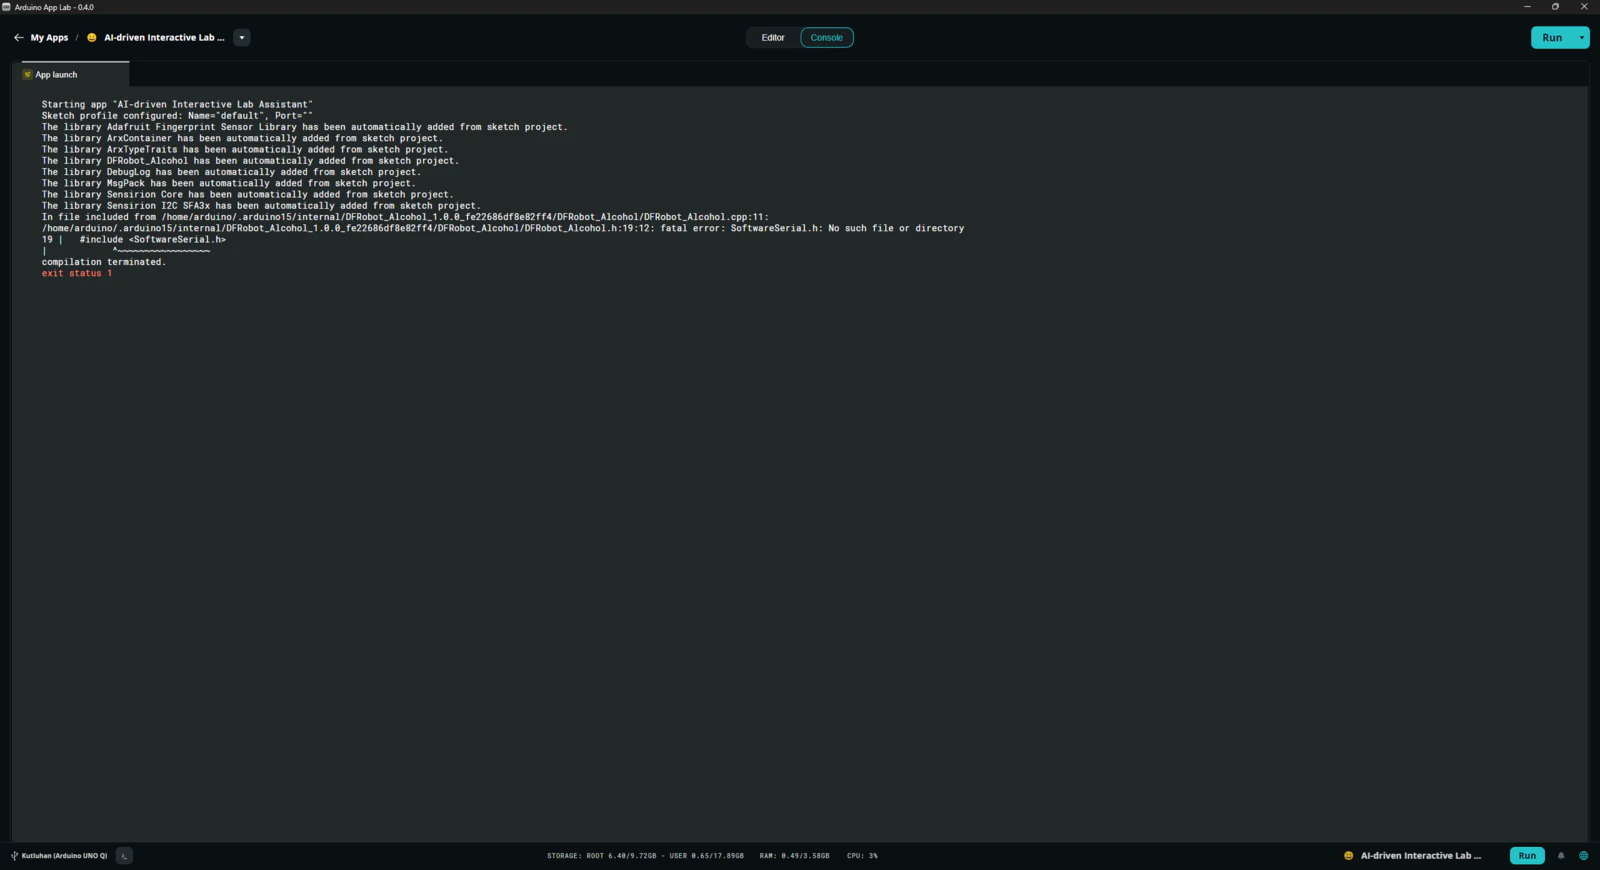1600x870 pixels.
Task: Click the 'Sketch profile configured' line
Action: (177, 116)
